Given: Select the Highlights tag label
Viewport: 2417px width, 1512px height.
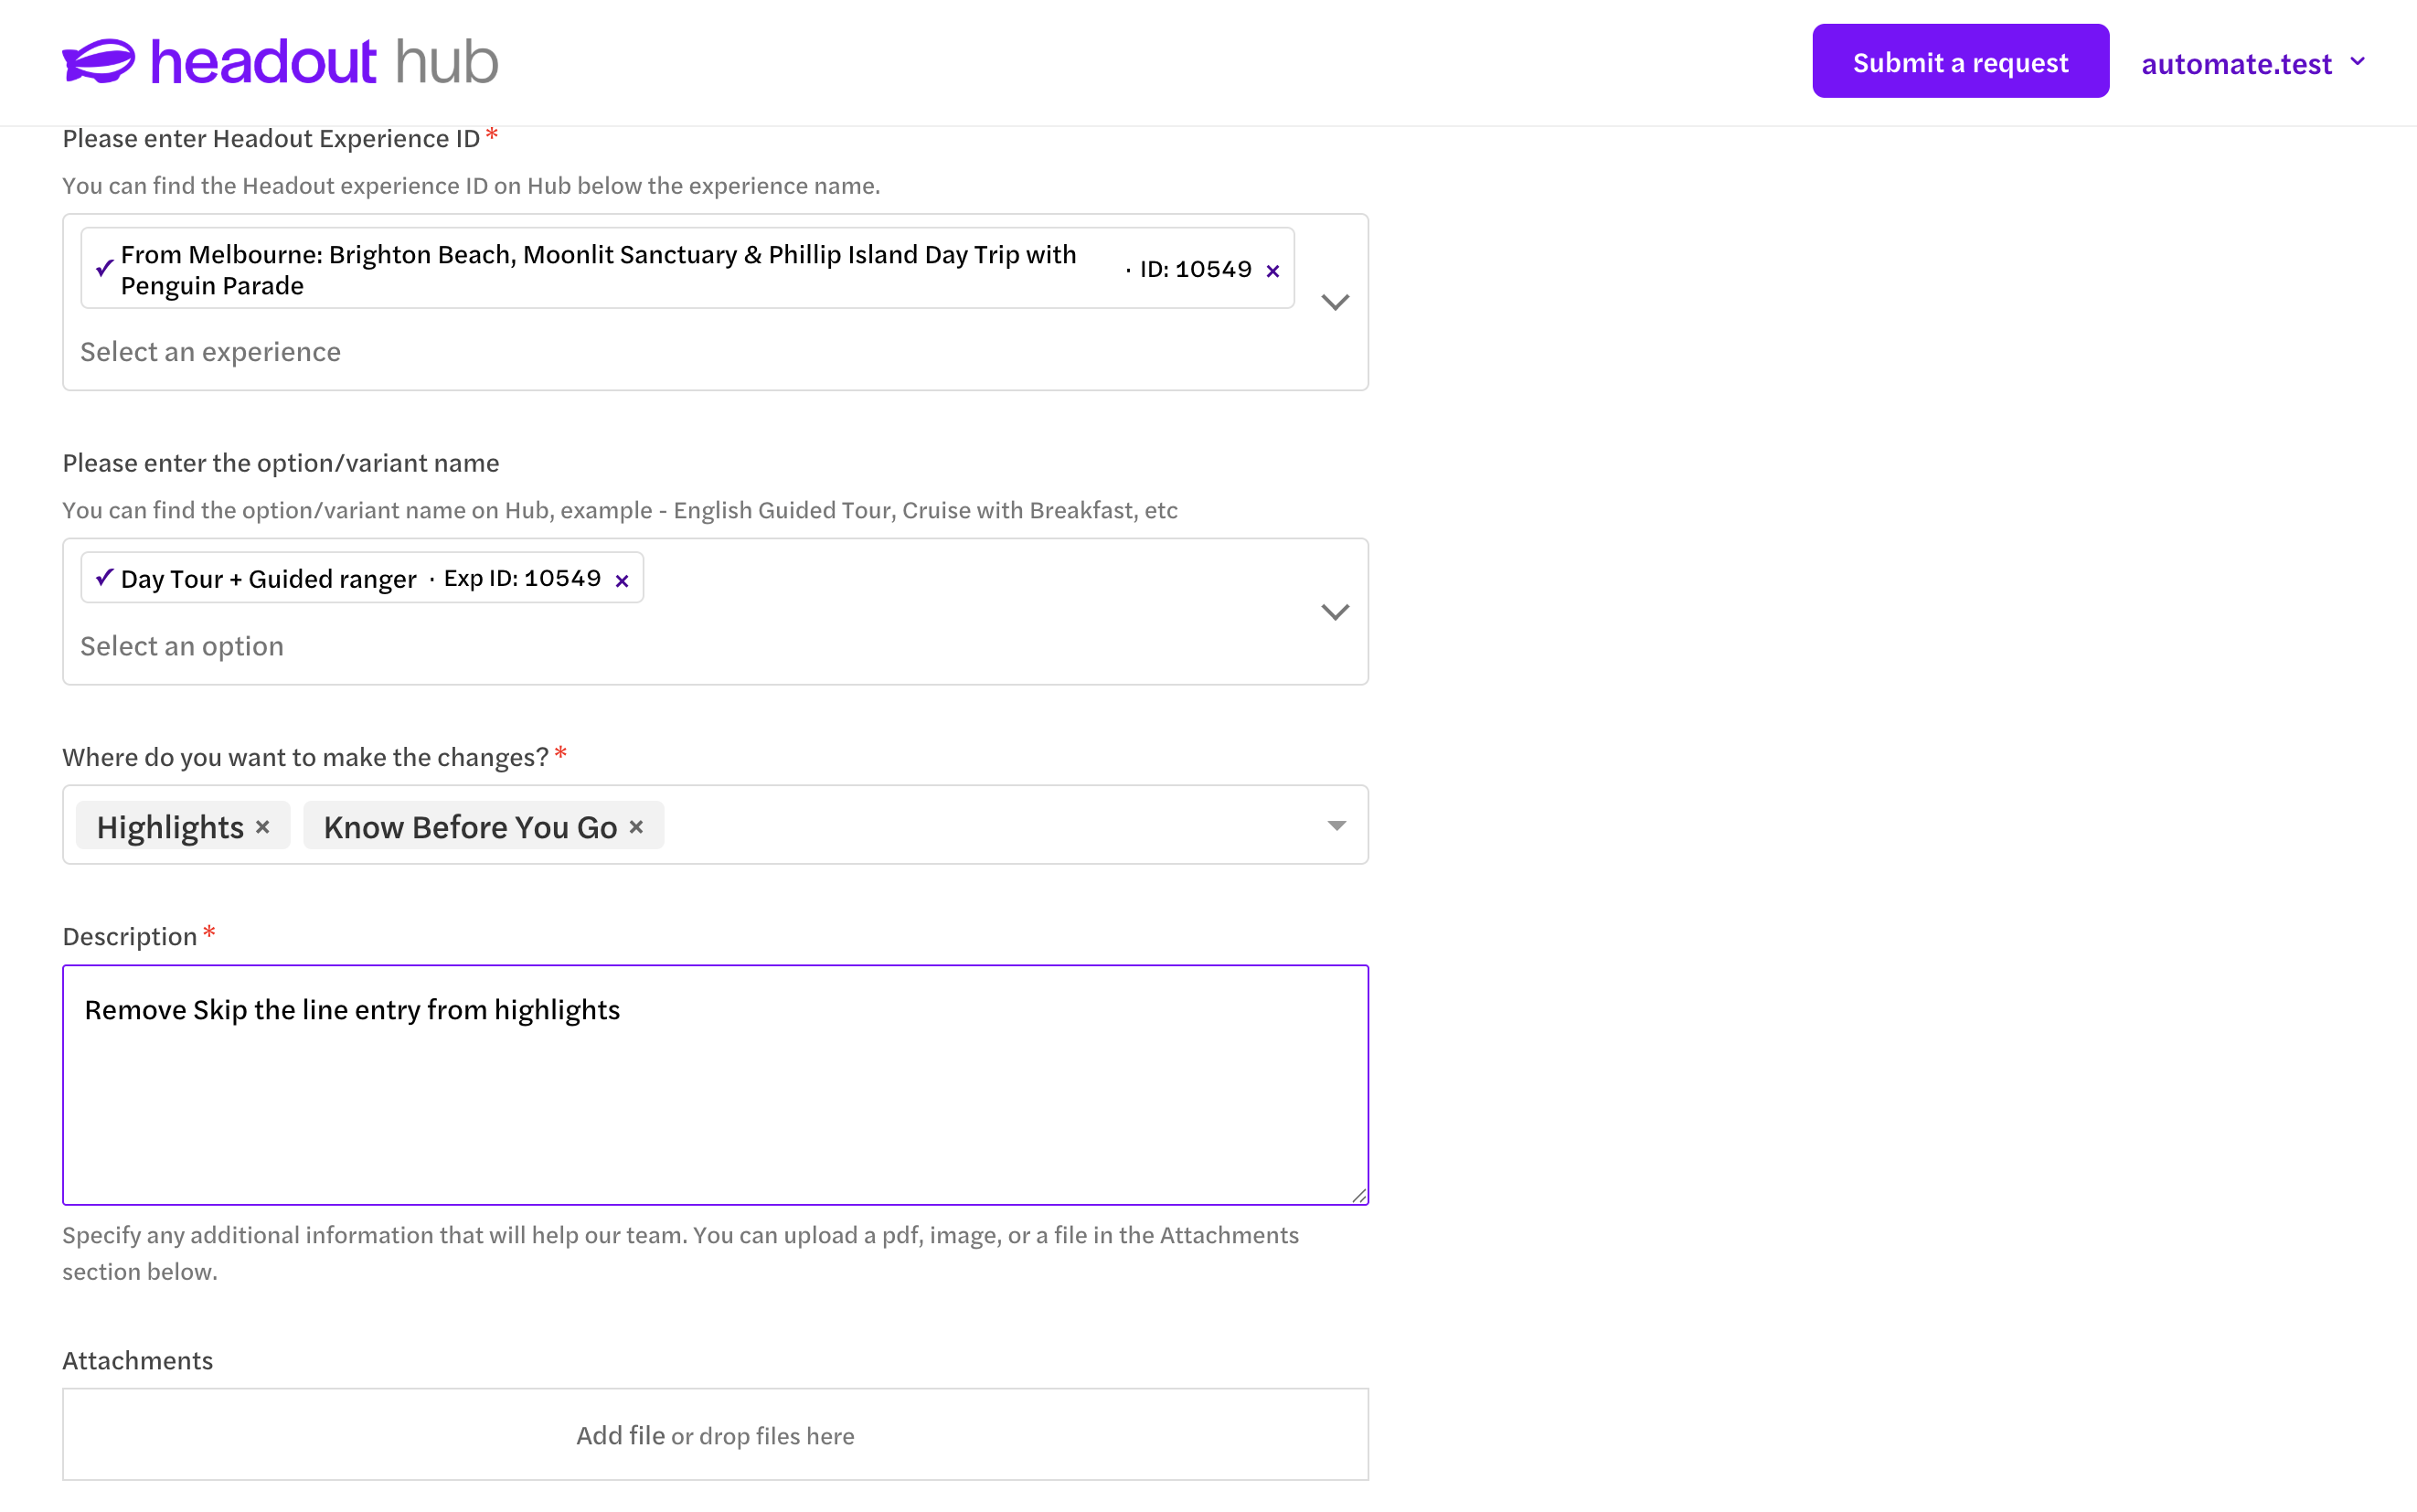Looking at the screenshot, I should [x=170, y=827].
